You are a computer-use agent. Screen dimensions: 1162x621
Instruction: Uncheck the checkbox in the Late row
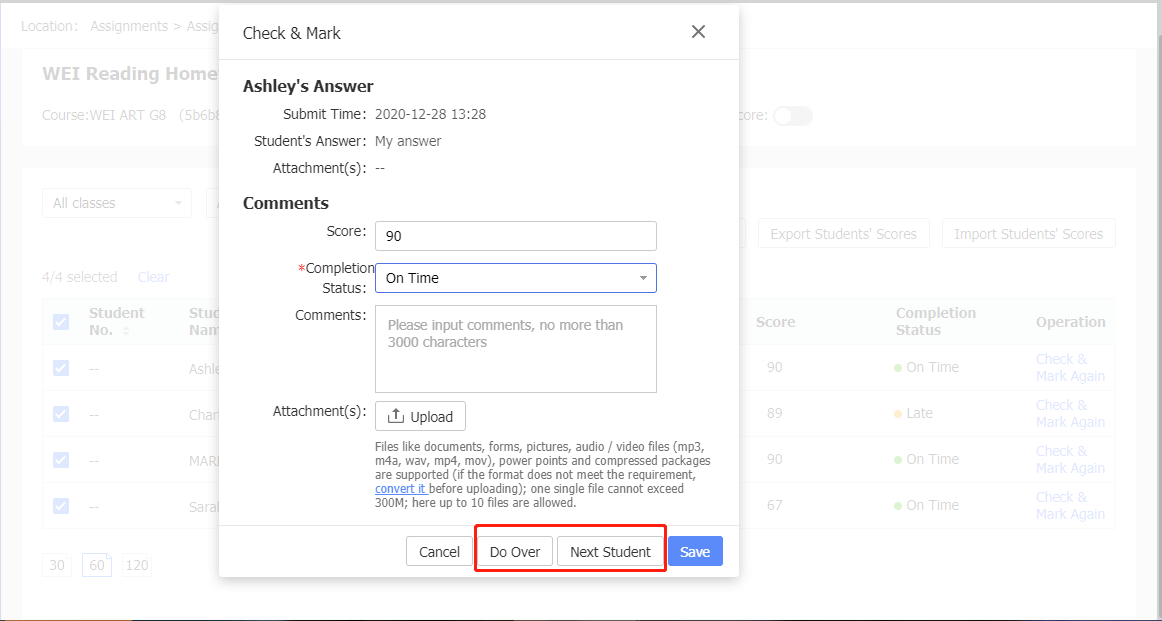[61, 414]
